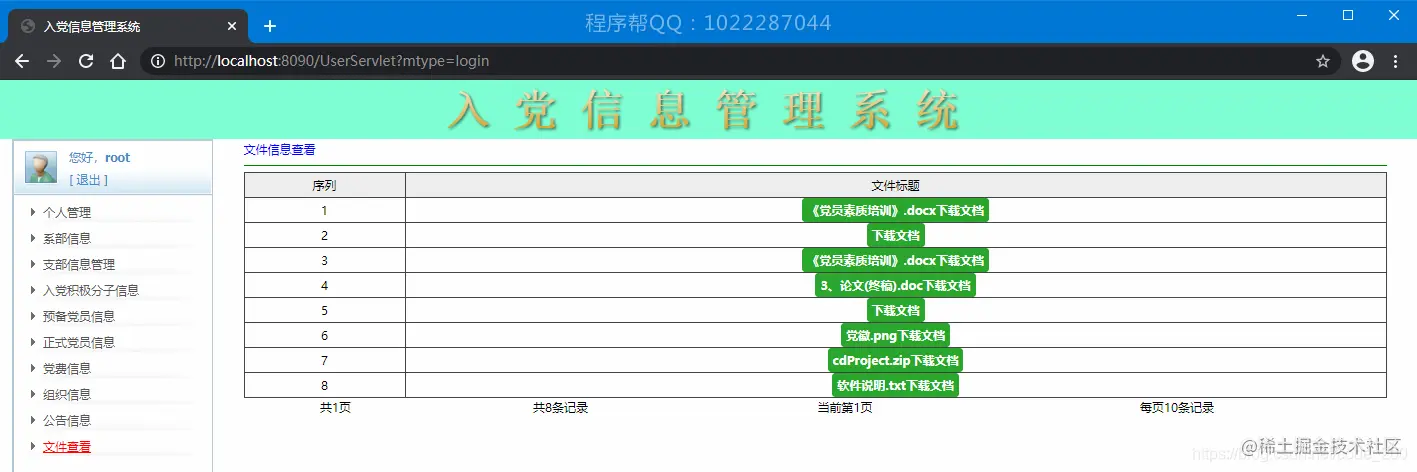Expand 公告信息 arrow in sidebar
This screenshot has height=472, width=1417.
tap(33, 420)
